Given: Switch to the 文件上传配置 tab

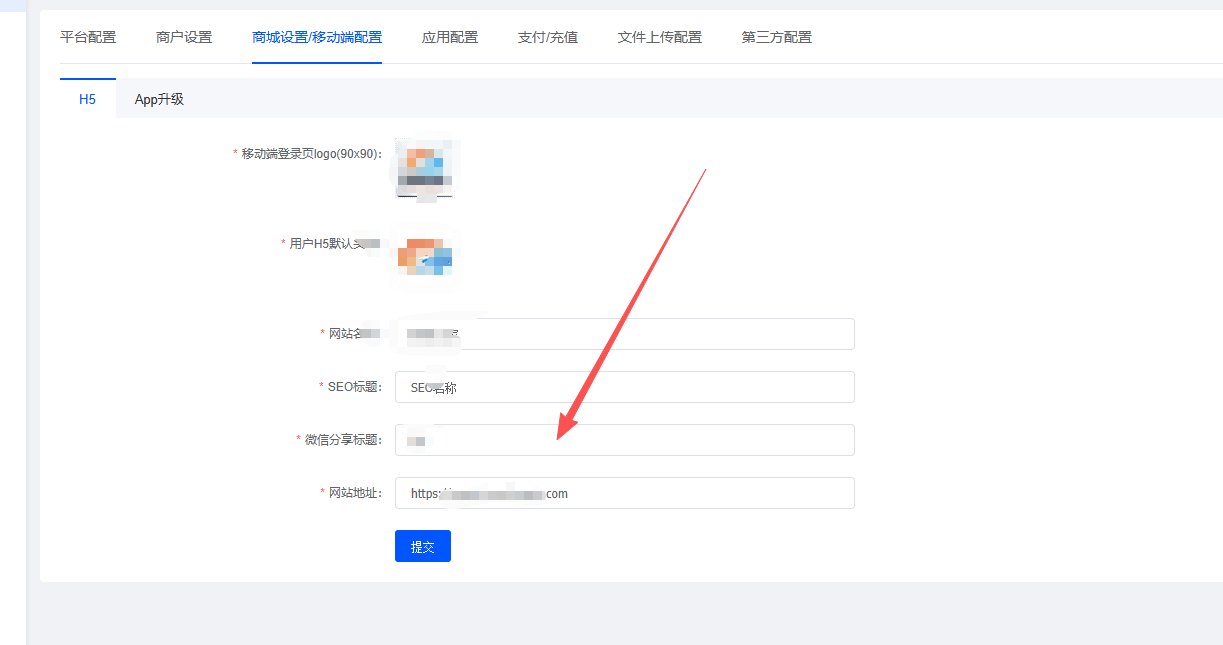Looking at the screenshot, I should (659, 38).
